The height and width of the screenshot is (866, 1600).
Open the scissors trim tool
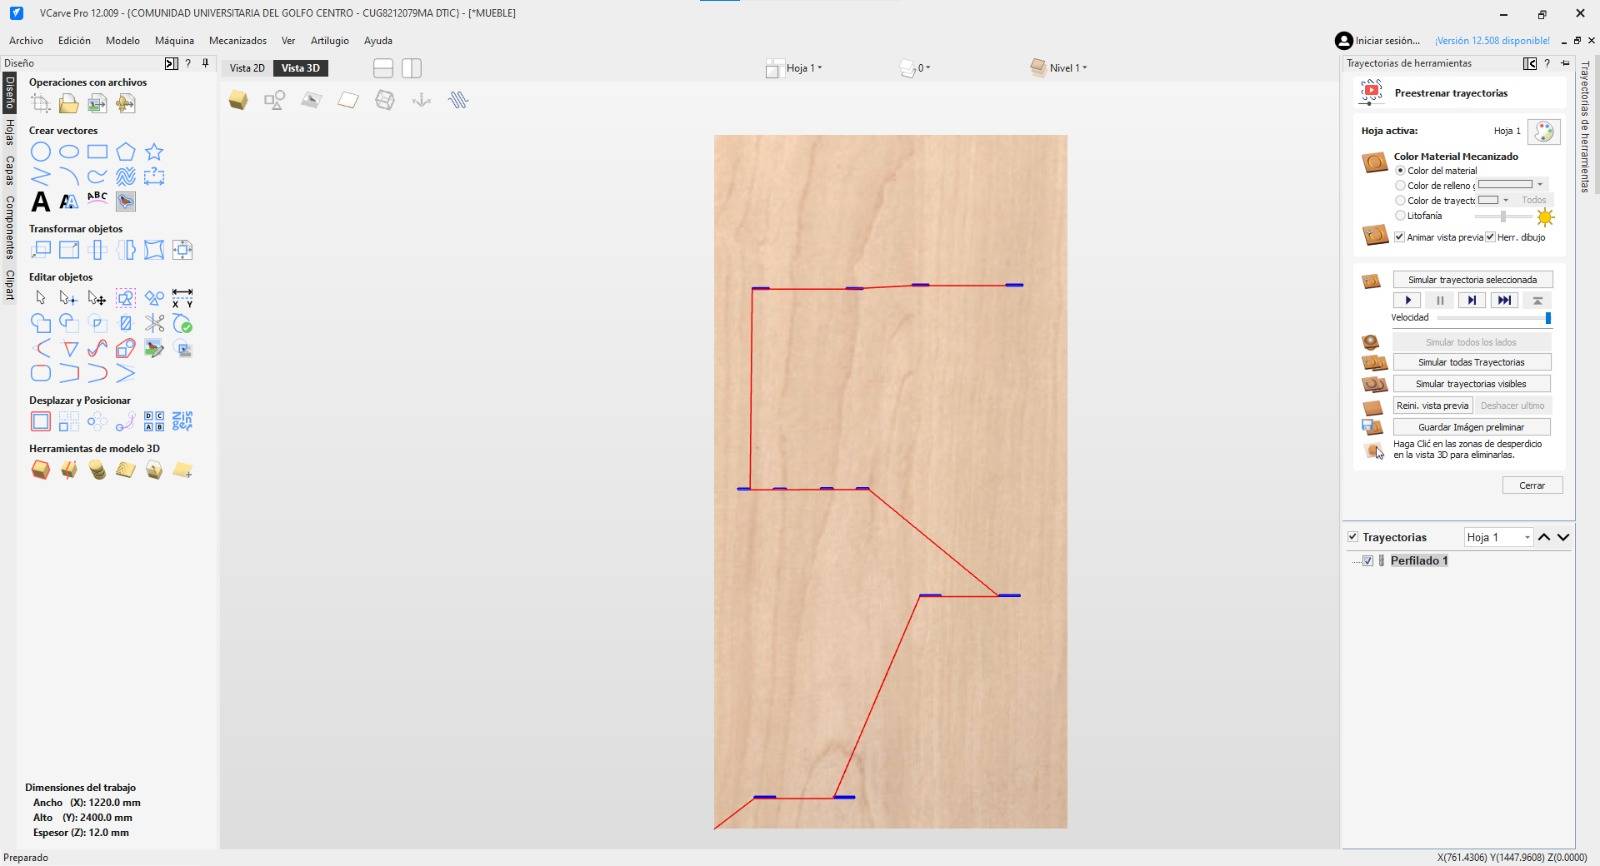click(x=154, y=323)
